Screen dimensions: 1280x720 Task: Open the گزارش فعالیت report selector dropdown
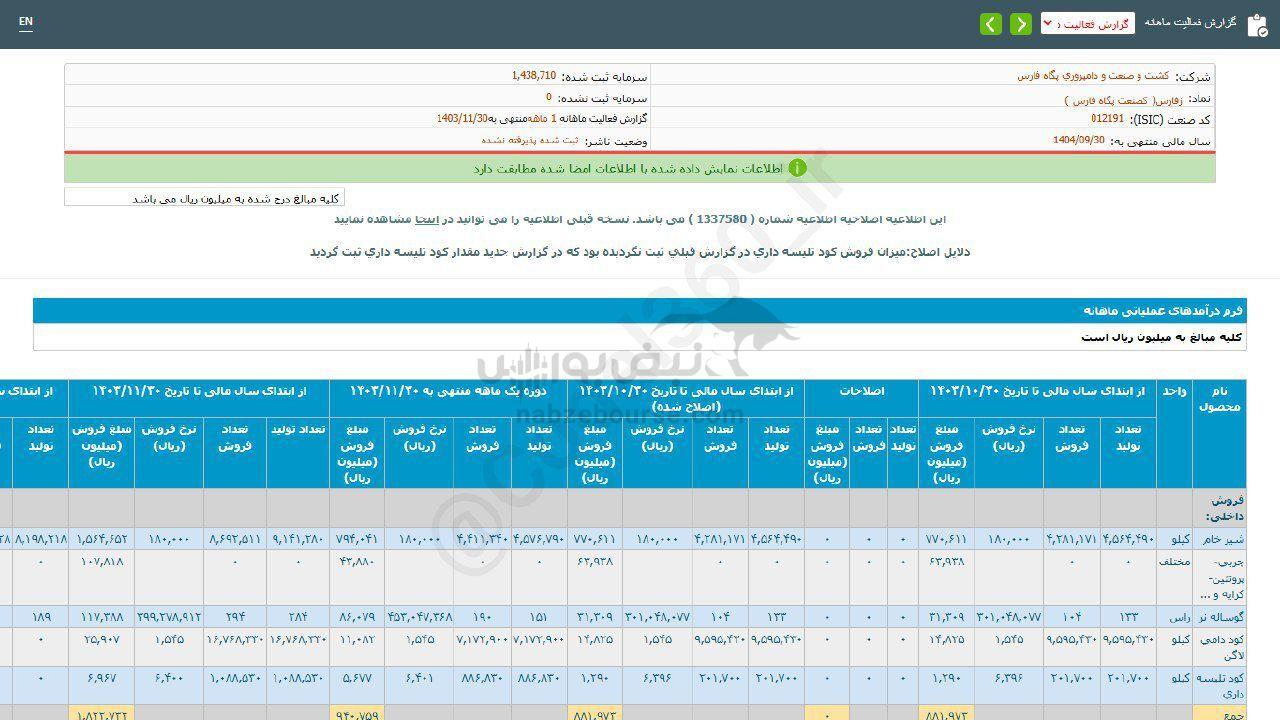[x=1088, y=24]
